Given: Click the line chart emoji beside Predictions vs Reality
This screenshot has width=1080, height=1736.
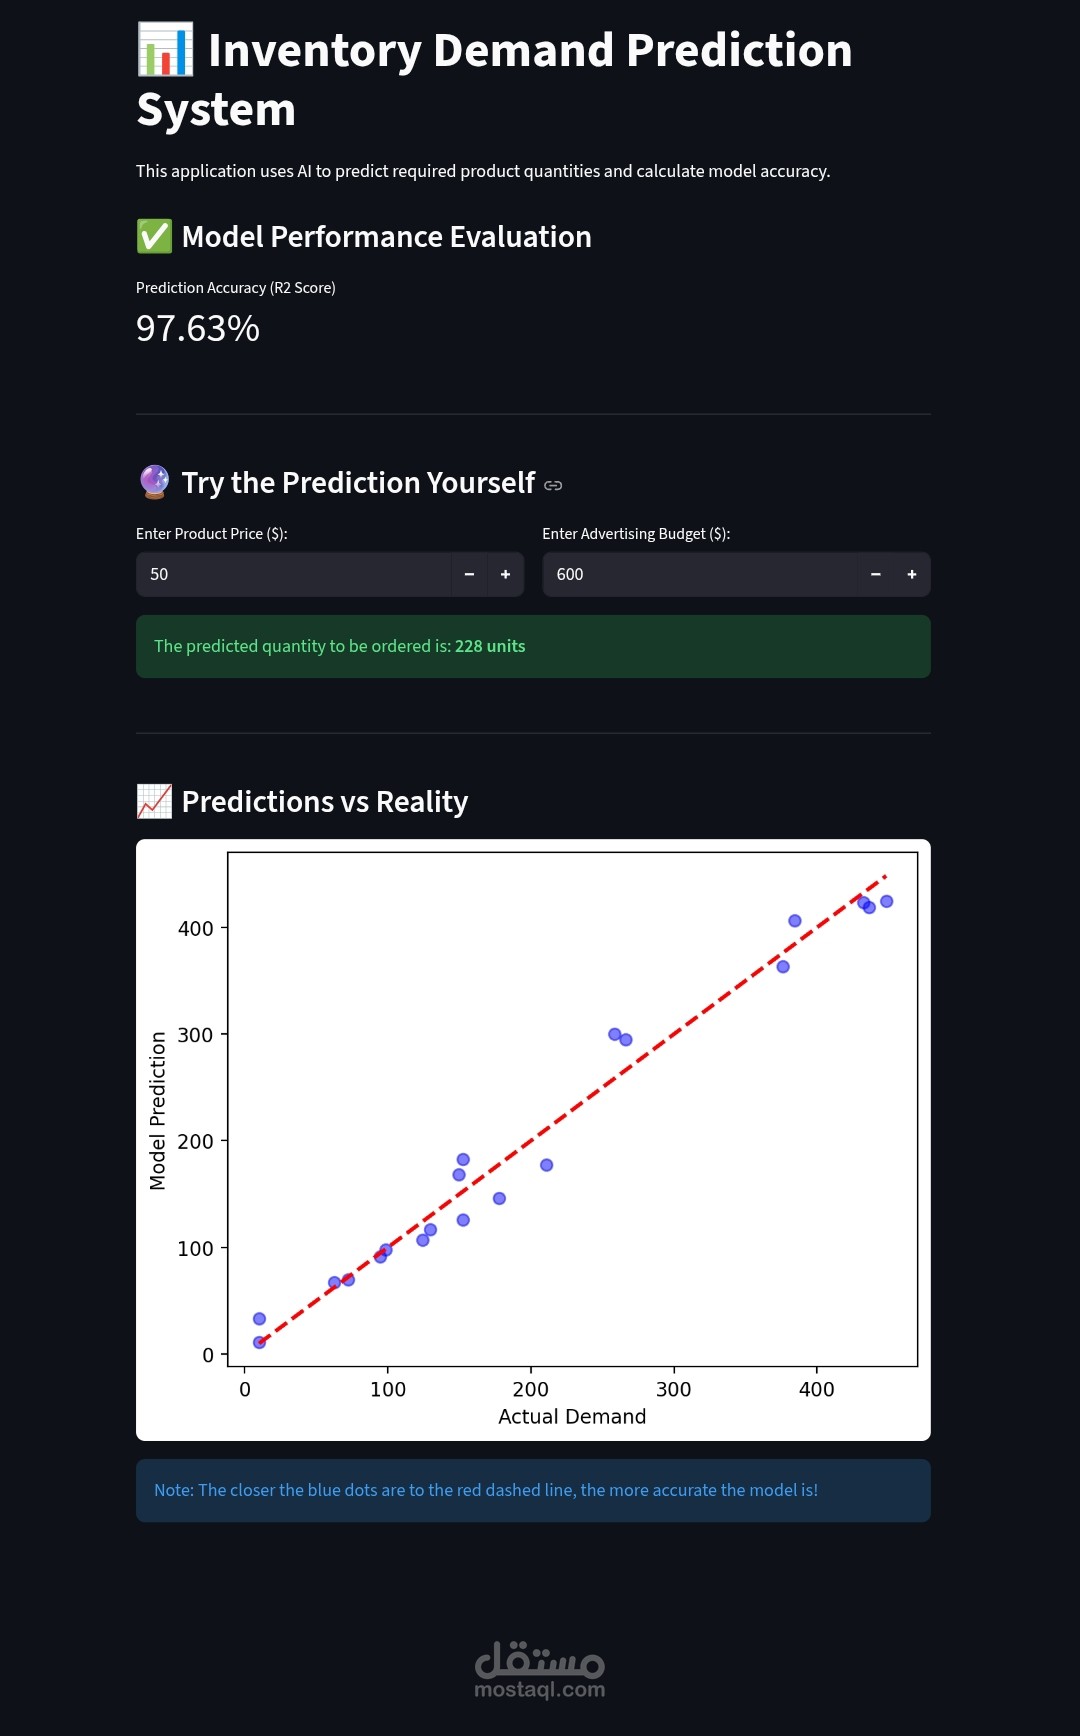Looking at the screenshot, I should tap(154, 801).
